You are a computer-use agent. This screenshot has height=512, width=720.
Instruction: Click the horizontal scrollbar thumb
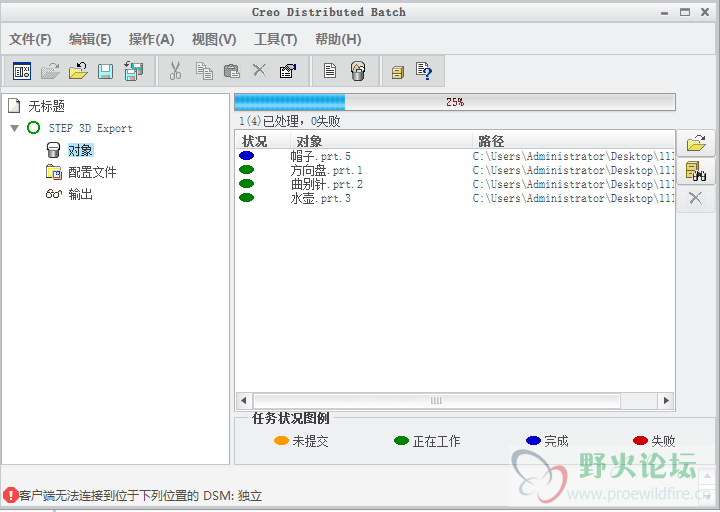click(x=437, y=400)
